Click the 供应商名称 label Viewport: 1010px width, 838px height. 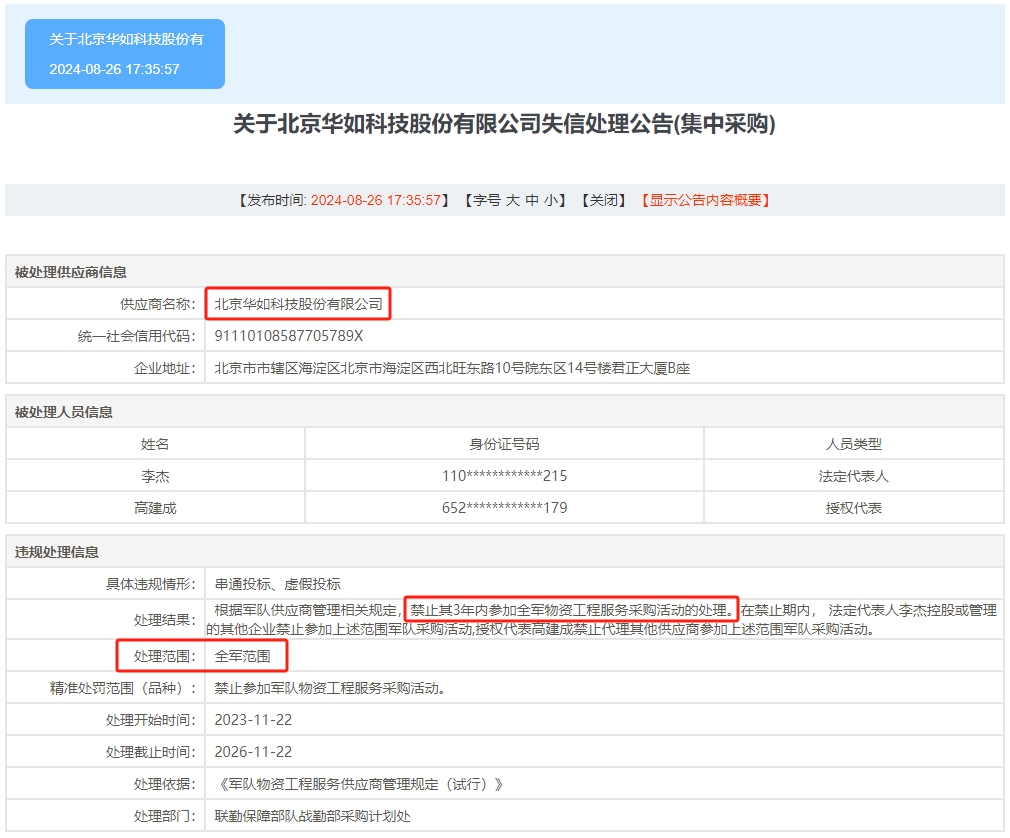(157, 304)
